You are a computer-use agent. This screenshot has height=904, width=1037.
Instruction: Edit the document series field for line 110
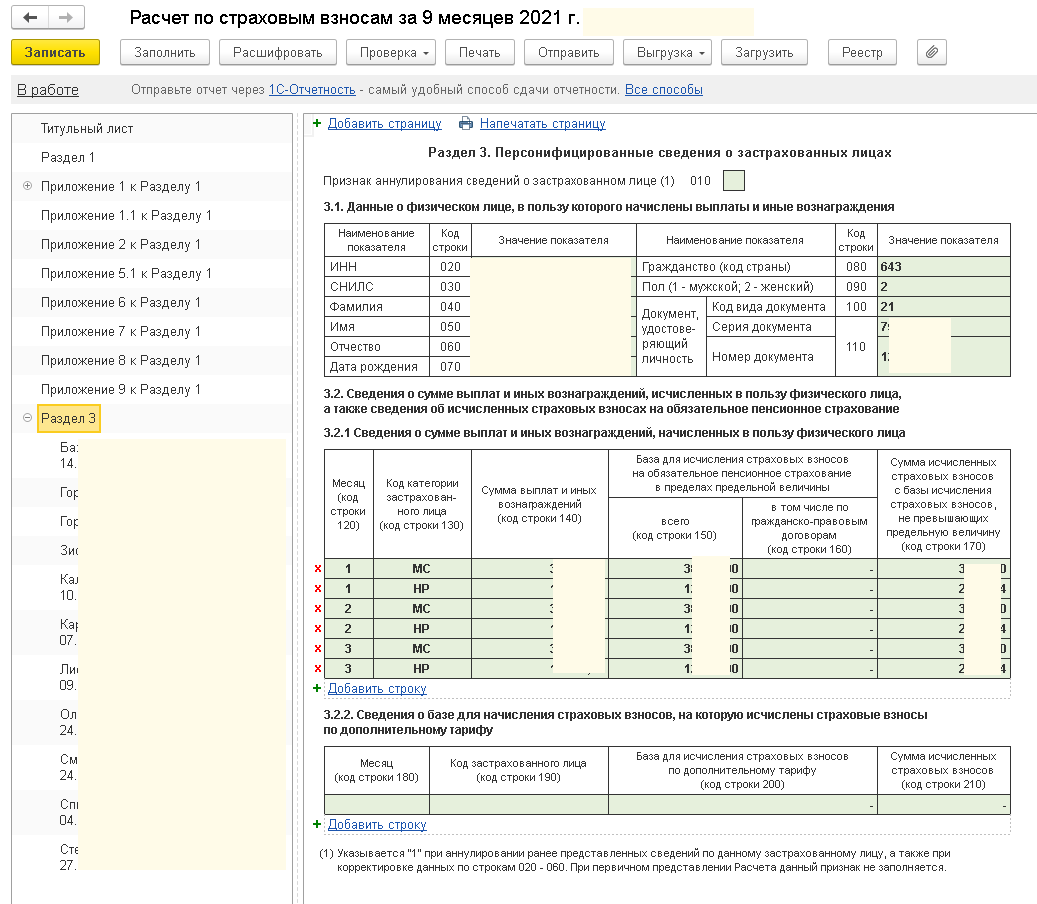click(944, 327)
